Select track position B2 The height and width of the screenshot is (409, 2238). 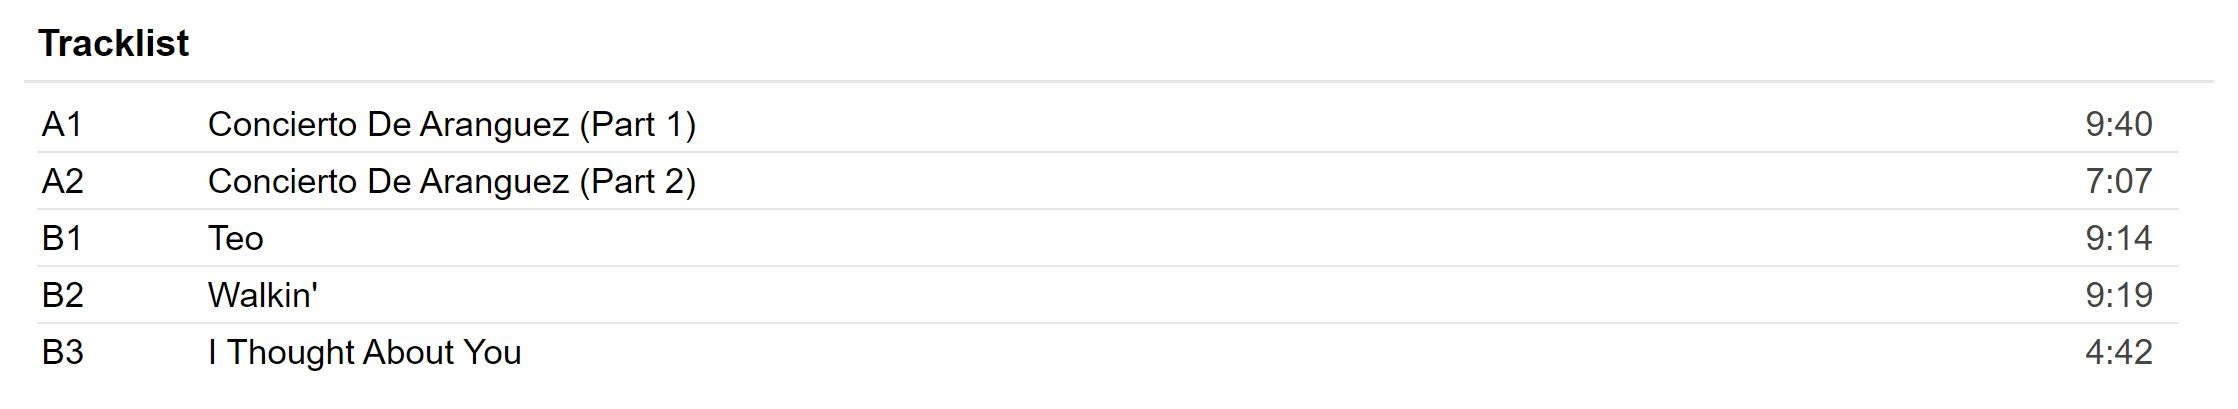tap(62, 295)
